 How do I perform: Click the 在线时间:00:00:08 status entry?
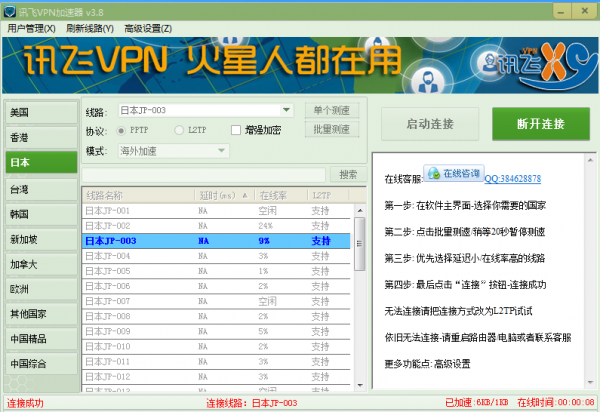(556, 402)
